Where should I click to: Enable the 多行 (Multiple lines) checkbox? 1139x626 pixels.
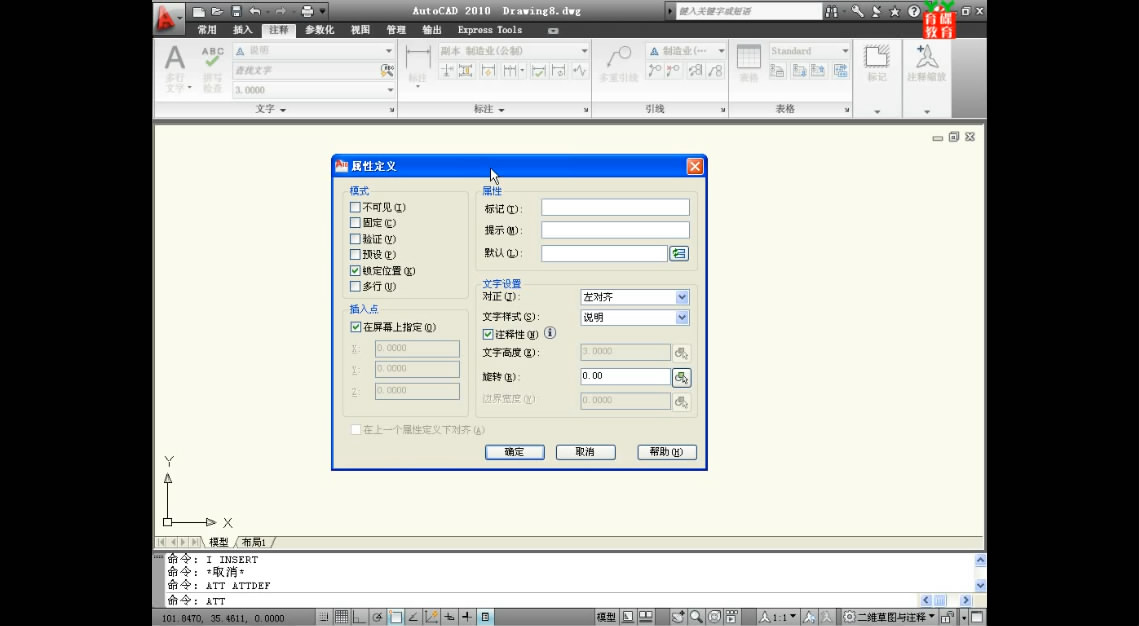coord(355,287)
